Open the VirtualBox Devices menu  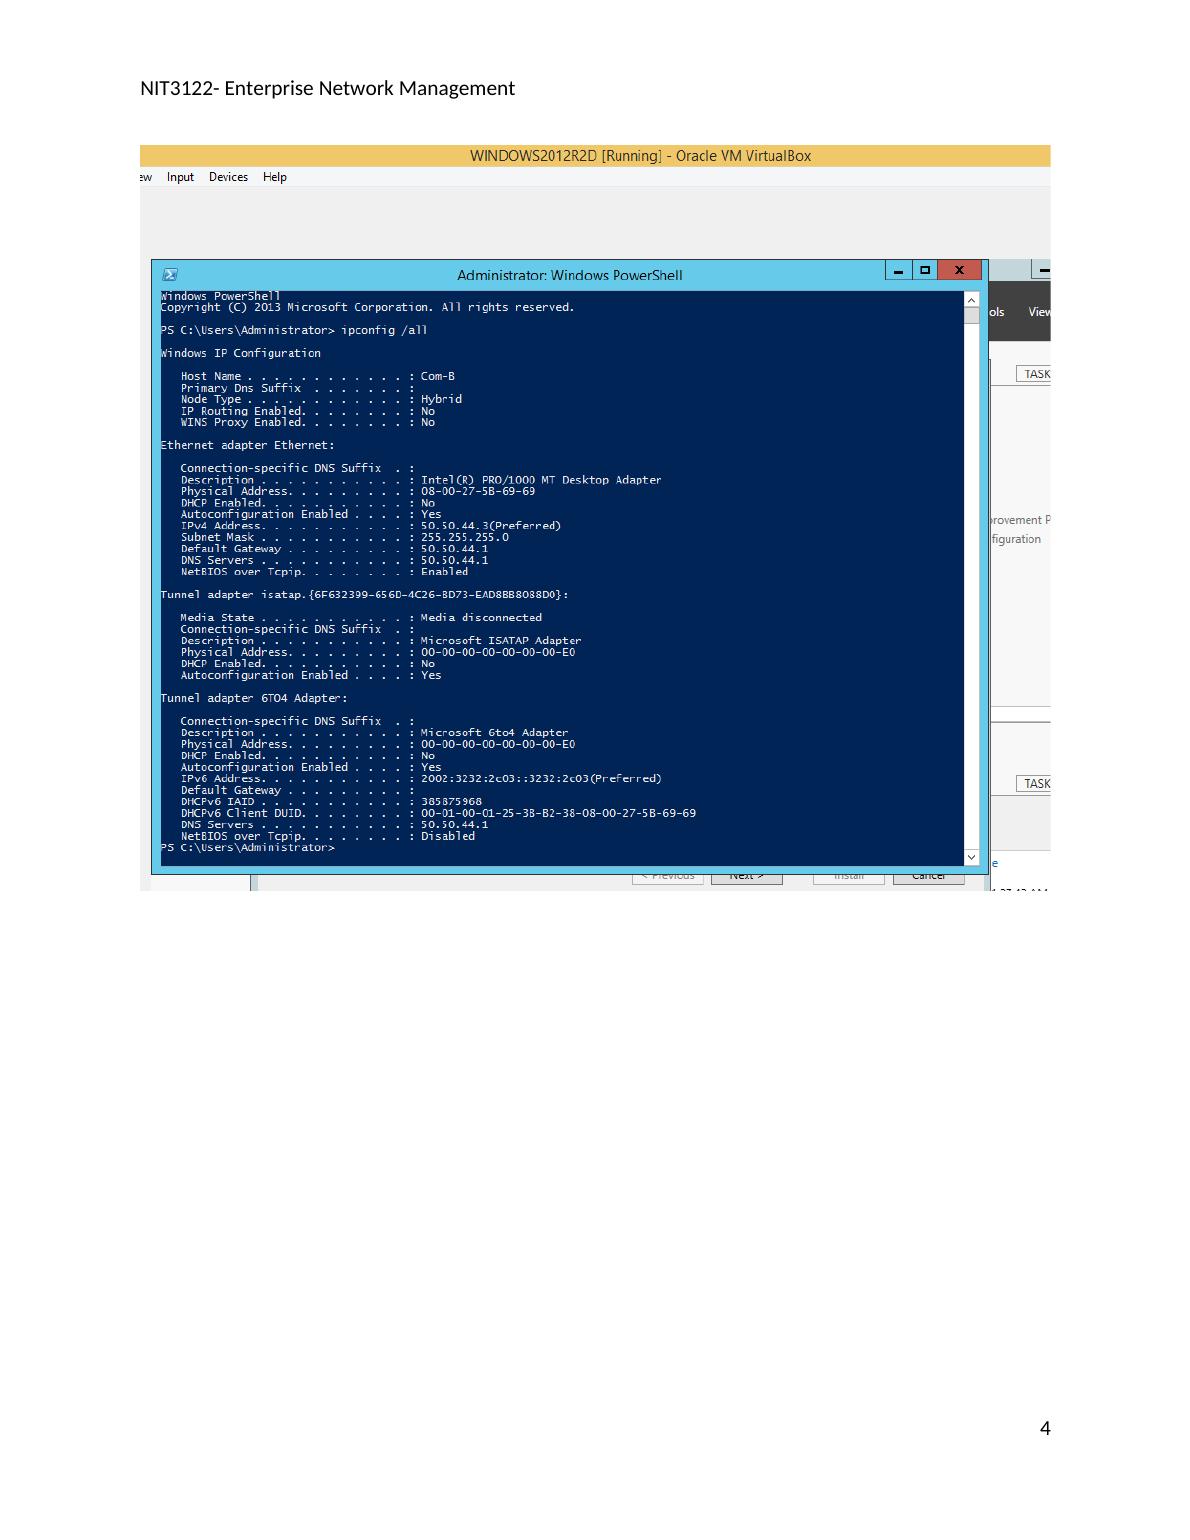[x=228, y=177]
